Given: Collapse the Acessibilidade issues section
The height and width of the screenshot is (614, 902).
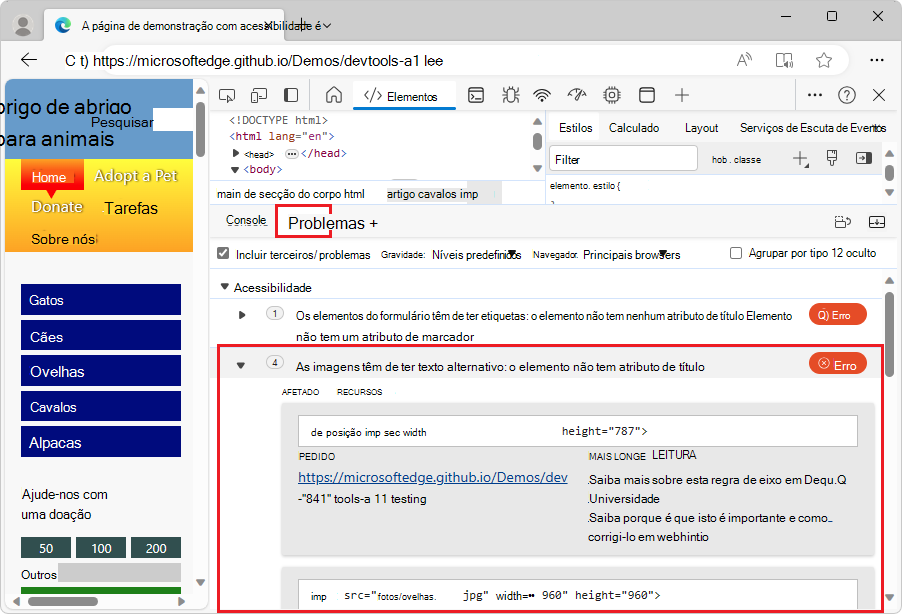Looking at the screenshot, I should 224,285.
